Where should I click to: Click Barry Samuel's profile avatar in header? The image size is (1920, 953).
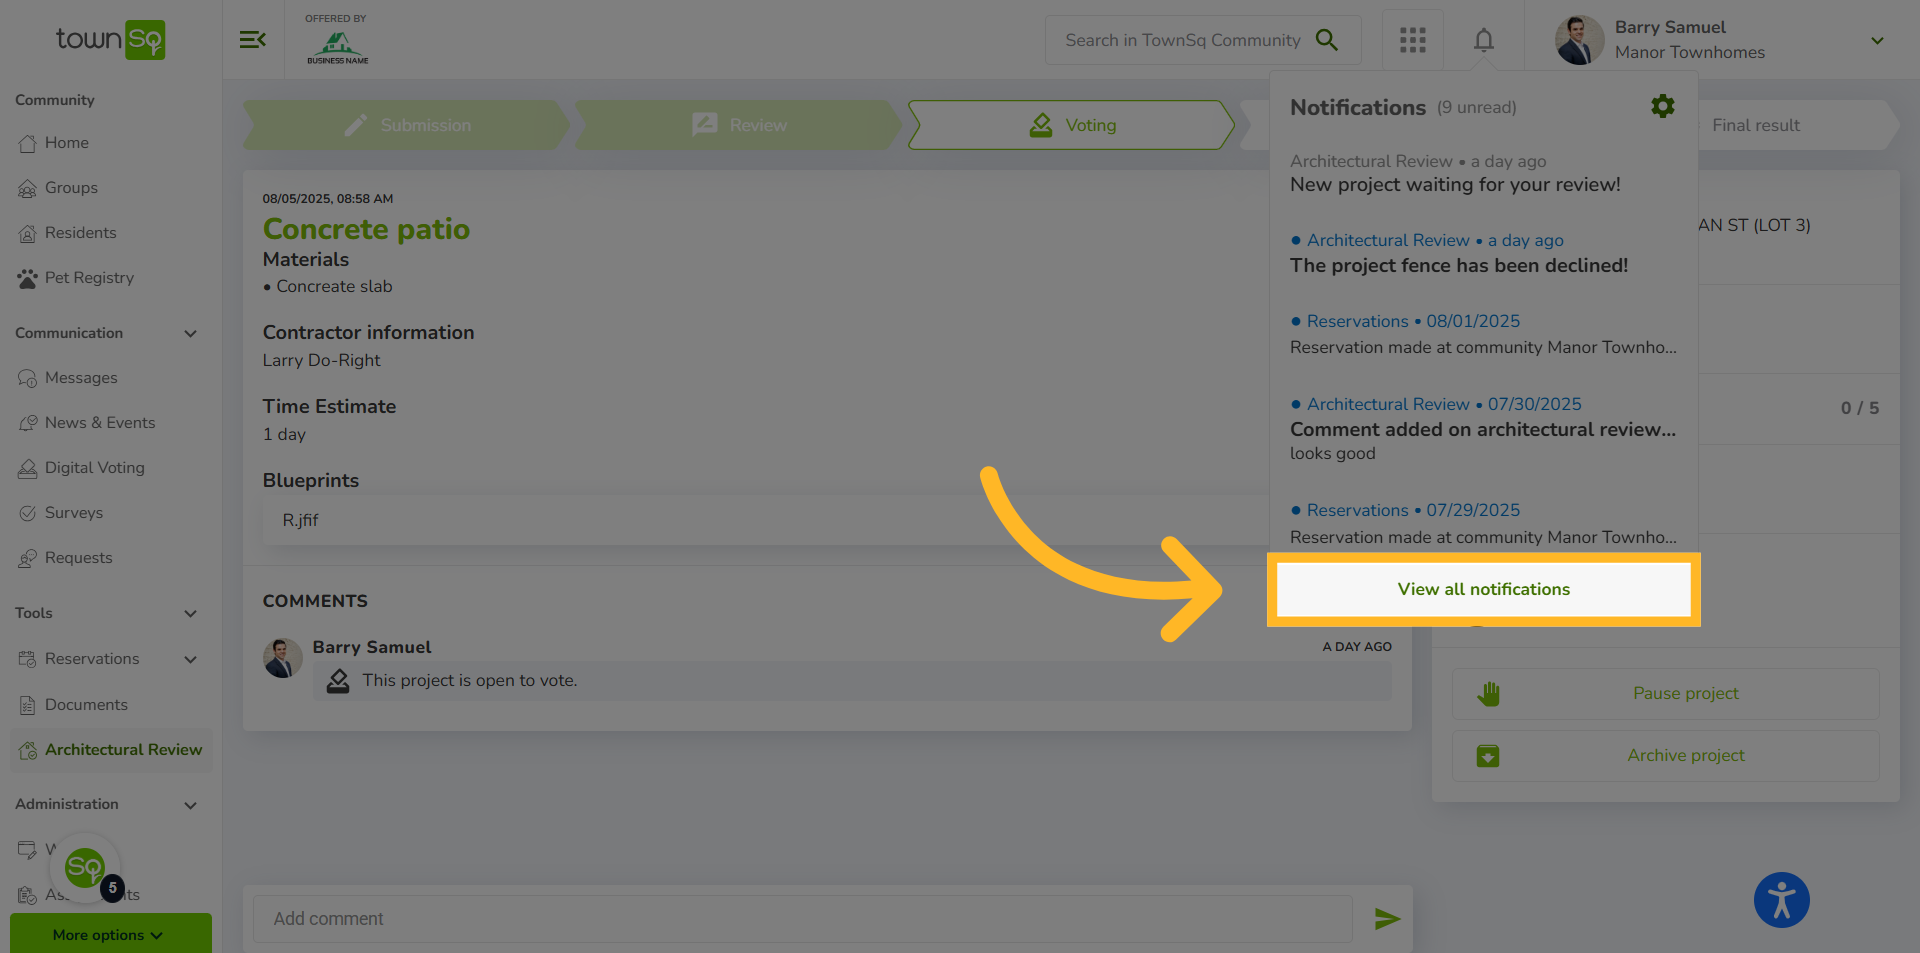click(x=1579, y=40)
